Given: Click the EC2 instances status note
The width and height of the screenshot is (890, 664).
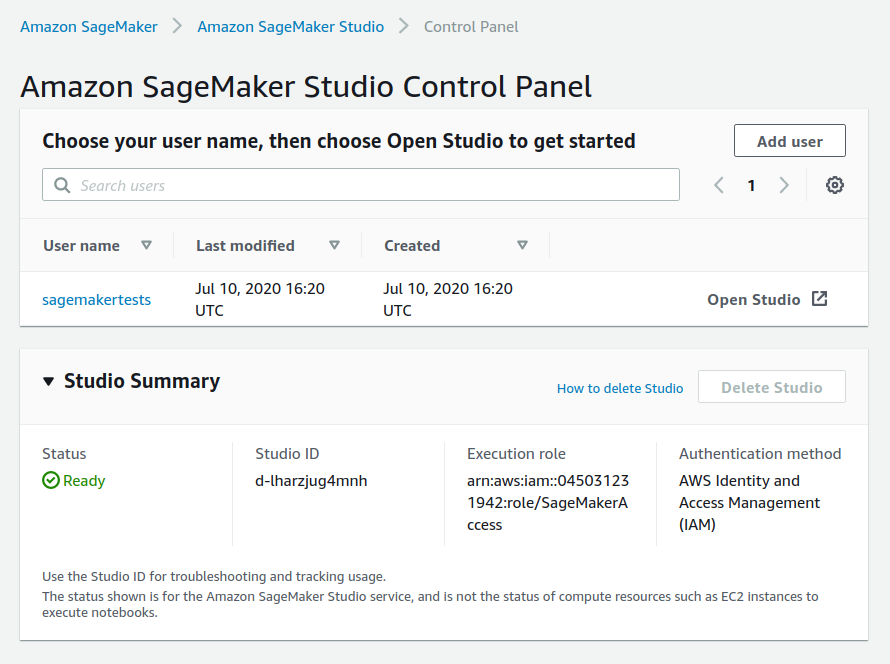Looking at the screenshot, I should coord(430,604).
